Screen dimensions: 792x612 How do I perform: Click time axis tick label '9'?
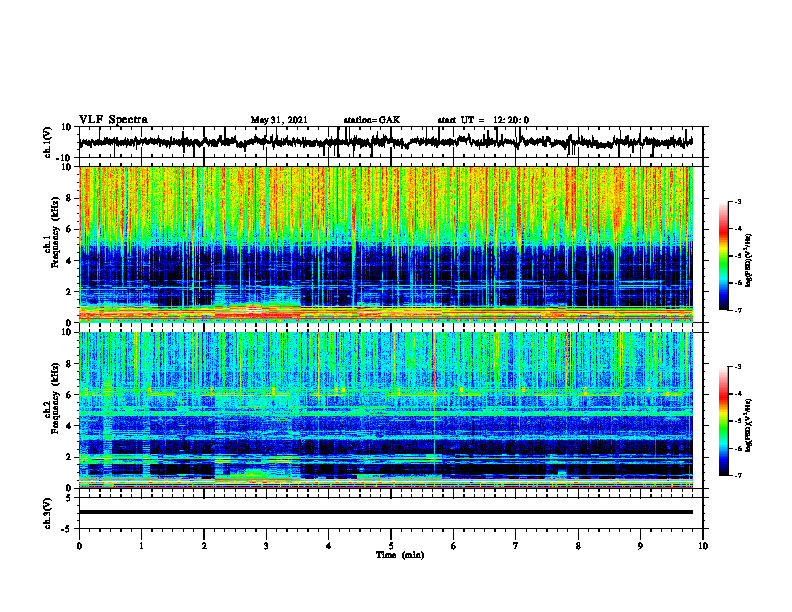(x=640, y=546)
